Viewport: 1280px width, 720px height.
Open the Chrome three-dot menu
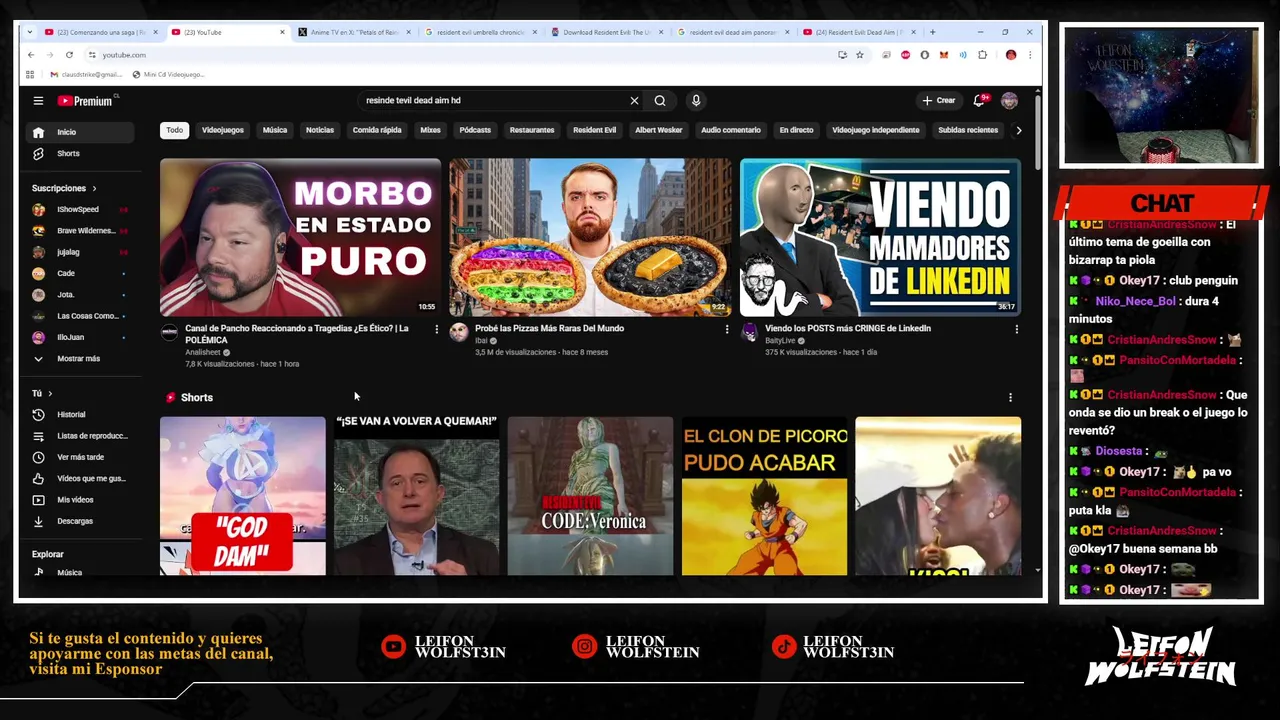click(1029, 55)
